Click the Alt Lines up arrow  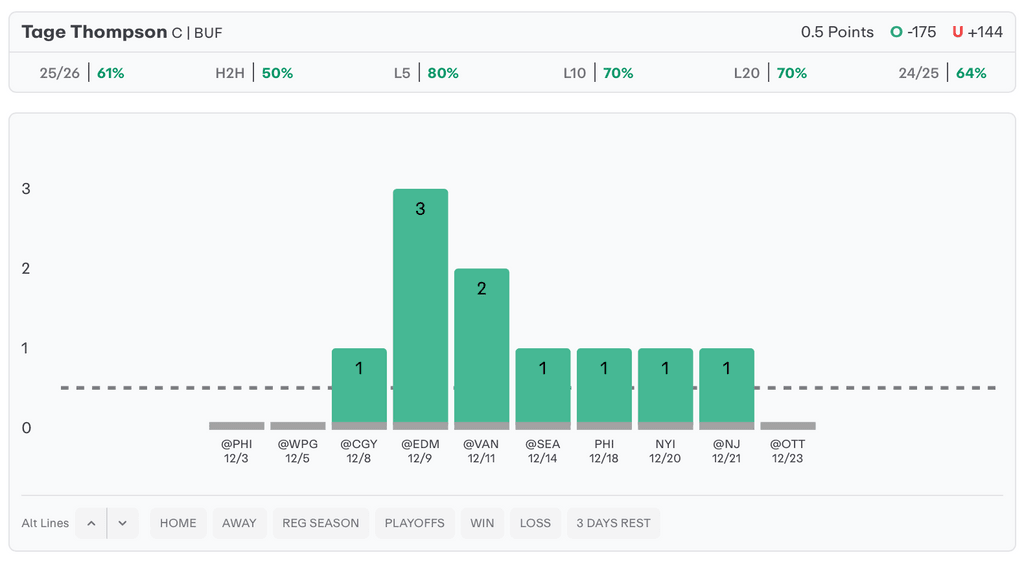(91, 523)
